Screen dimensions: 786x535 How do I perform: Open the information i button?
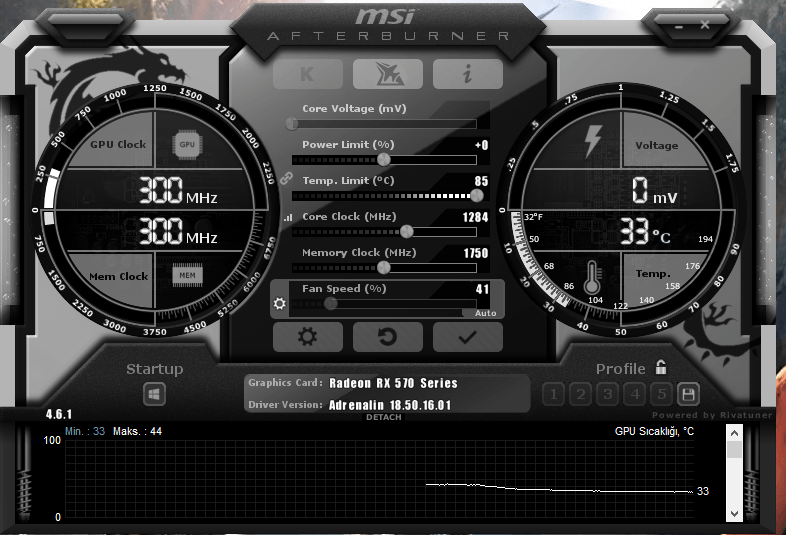click(467, 74)
